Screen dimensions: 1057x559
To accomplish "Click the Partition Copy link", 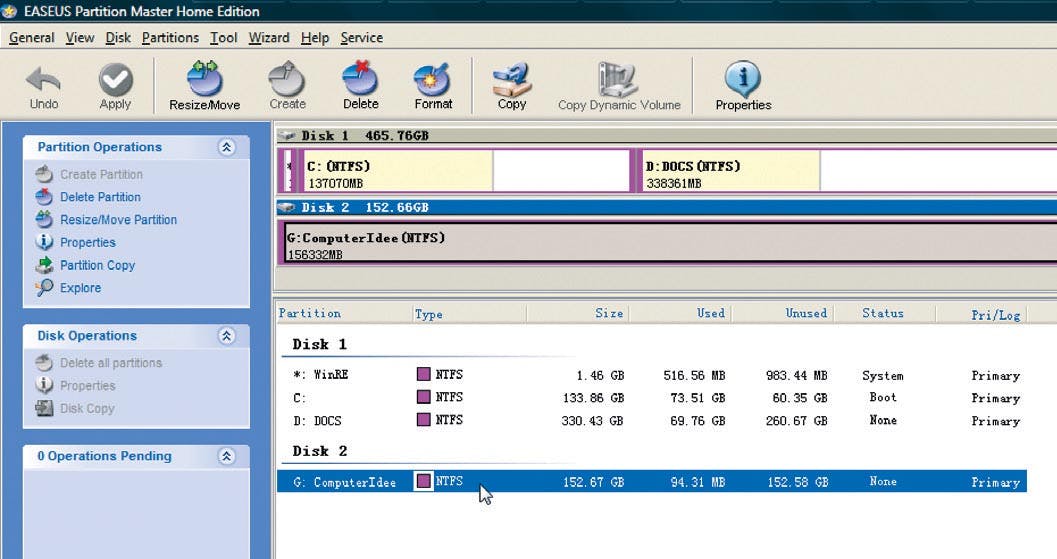I will click(x=98, y=265).
